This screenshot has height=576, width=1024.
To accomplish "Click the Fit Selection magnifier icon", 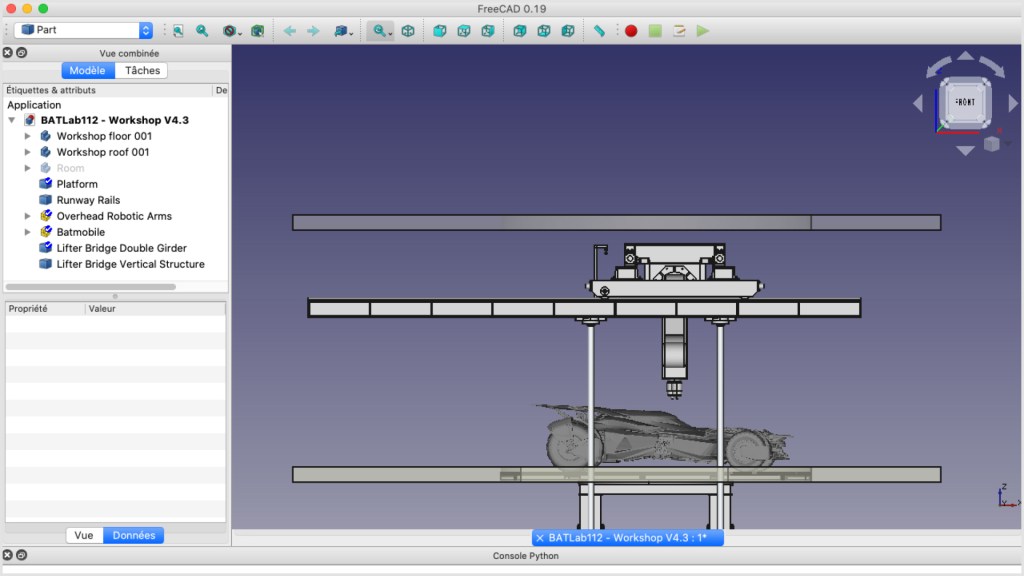I will click(x=202, y=31).
